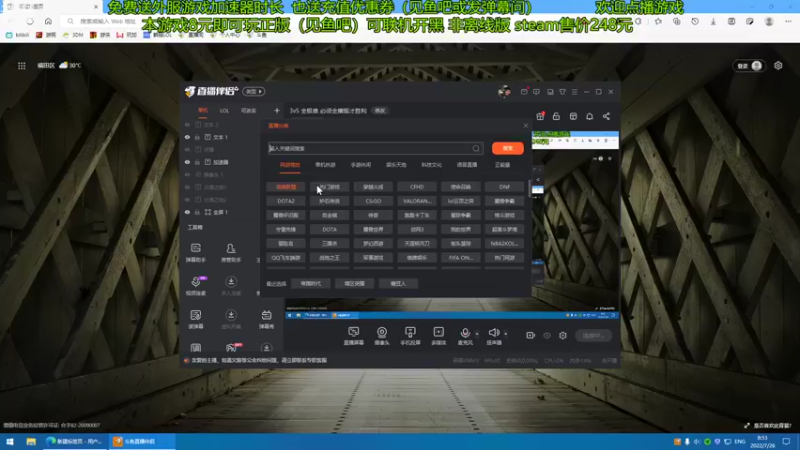The width and height of the screenshot is (800, 450).
Task: Switch to the 单机 scene tab
Action: pos(203,110)
